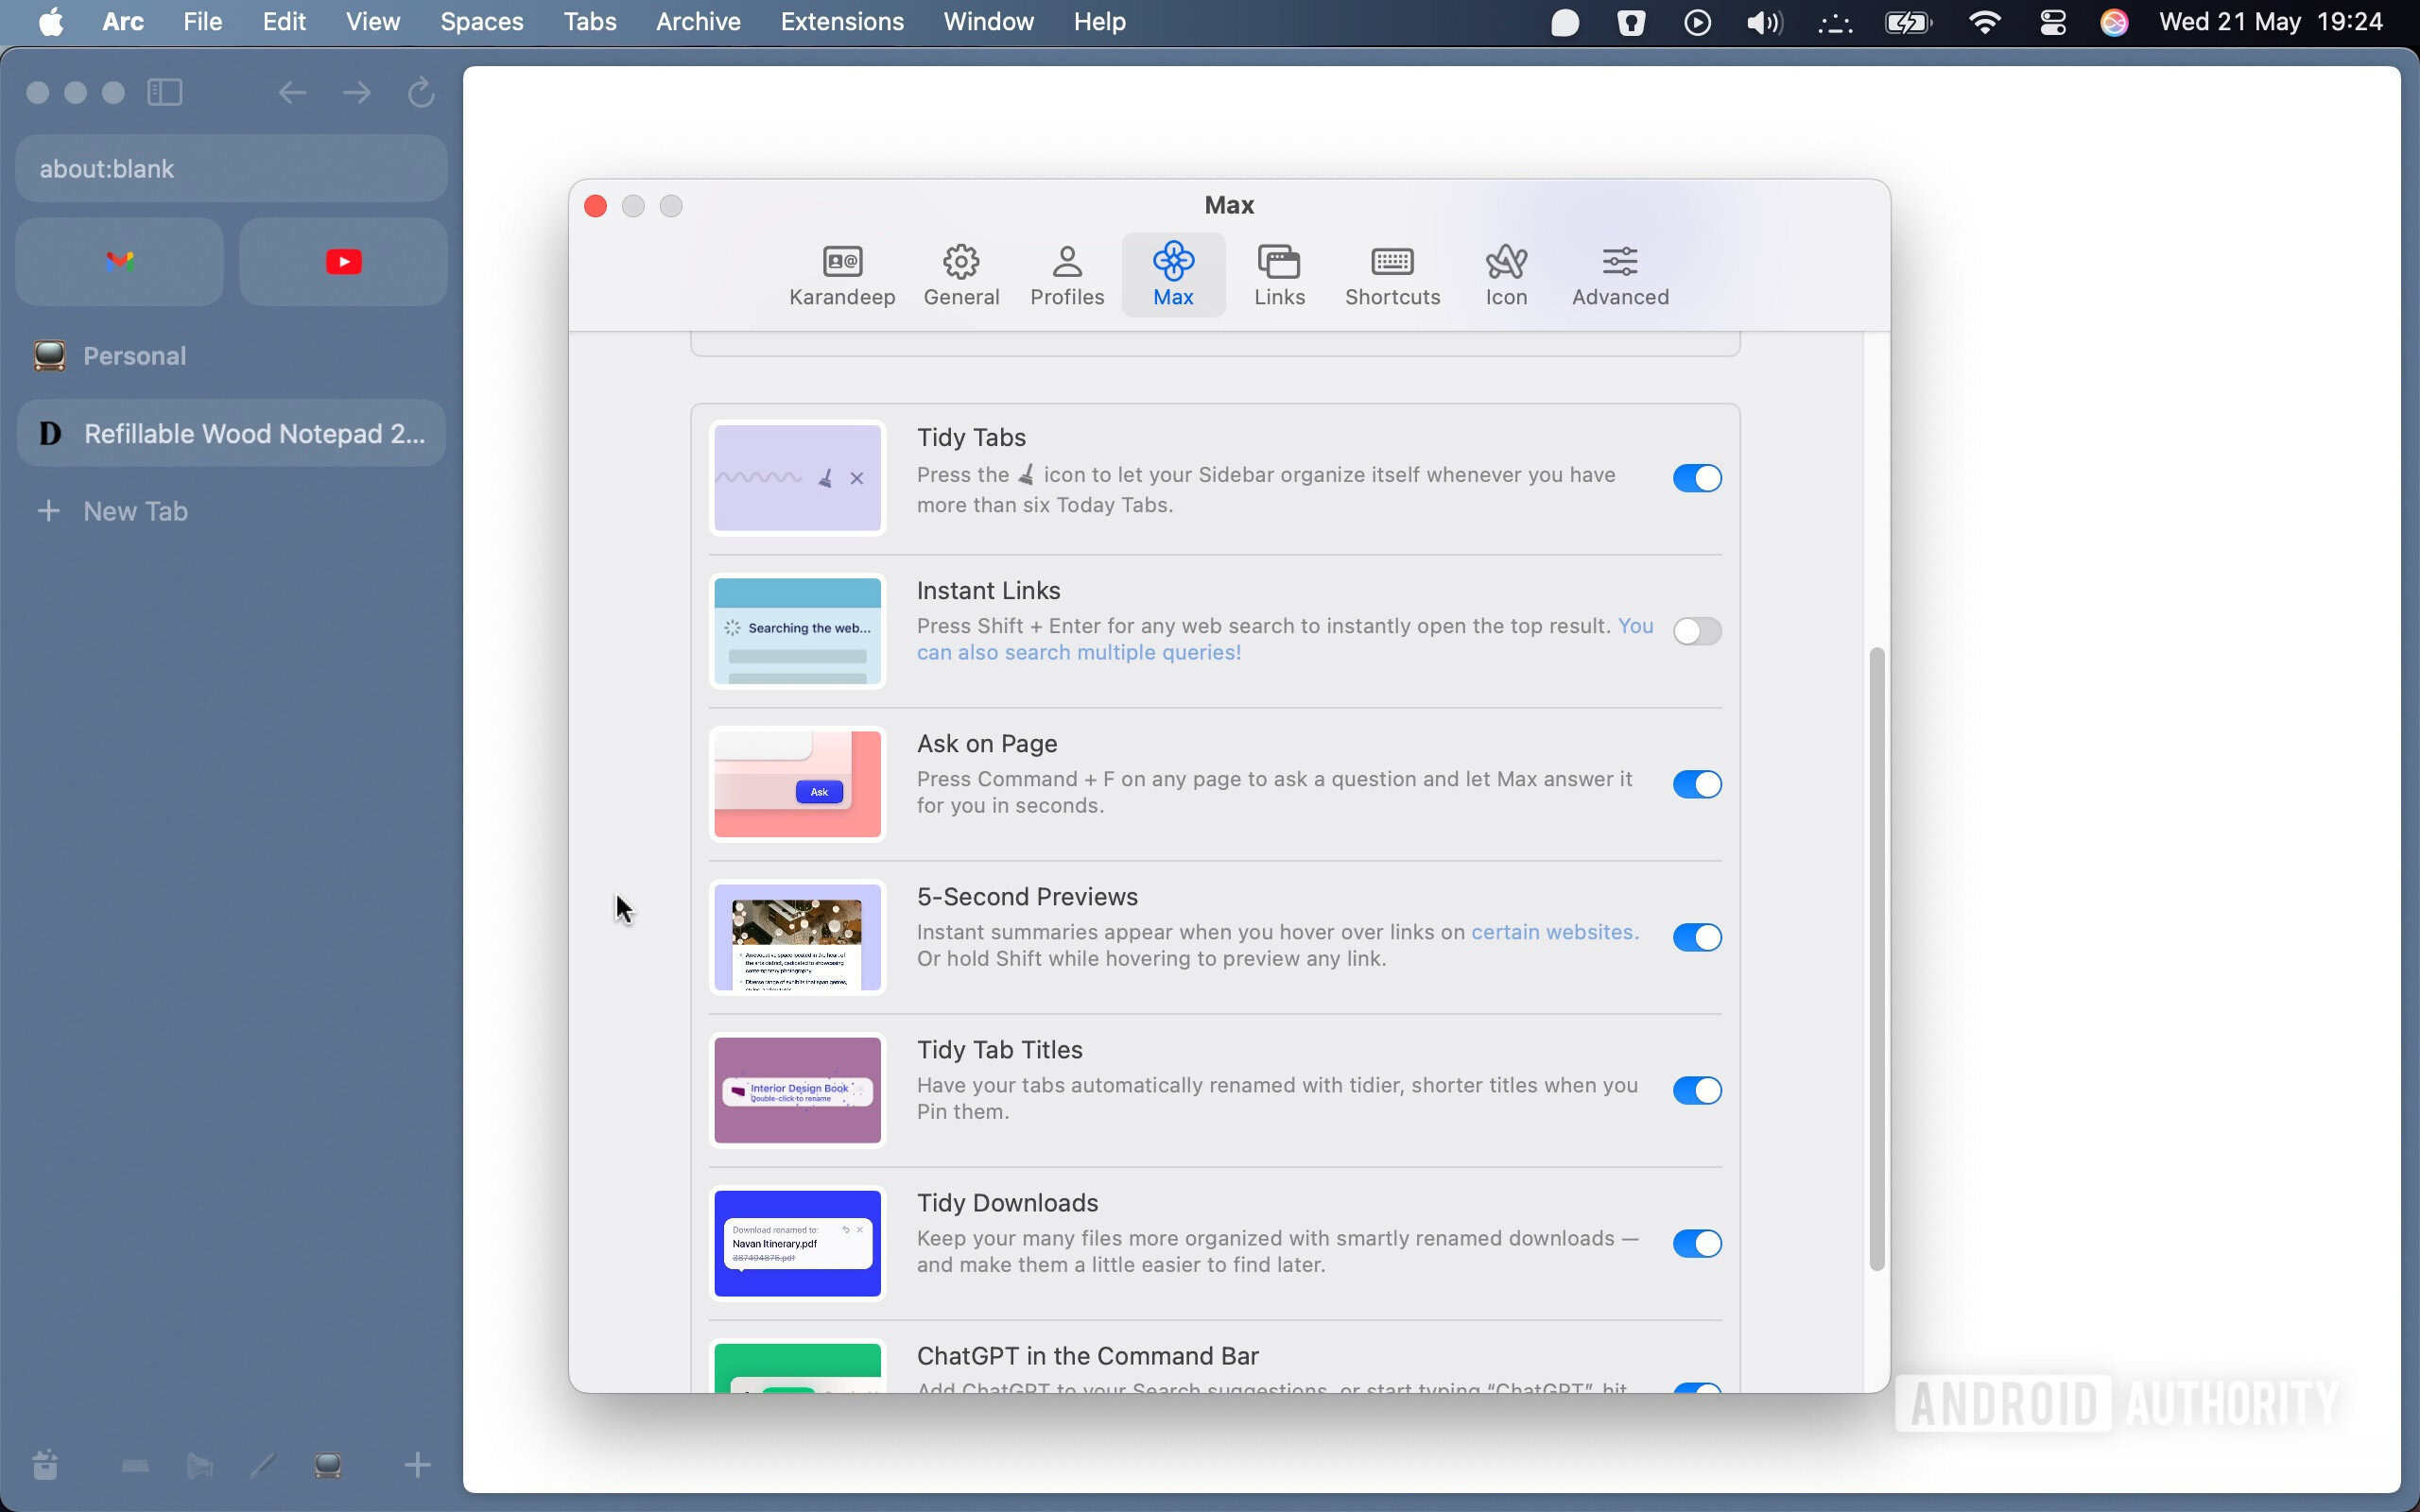The height and width of the screenshot is (1512, 2420).
Task: Click the forward navigation arrow
Action: point(355,92)
